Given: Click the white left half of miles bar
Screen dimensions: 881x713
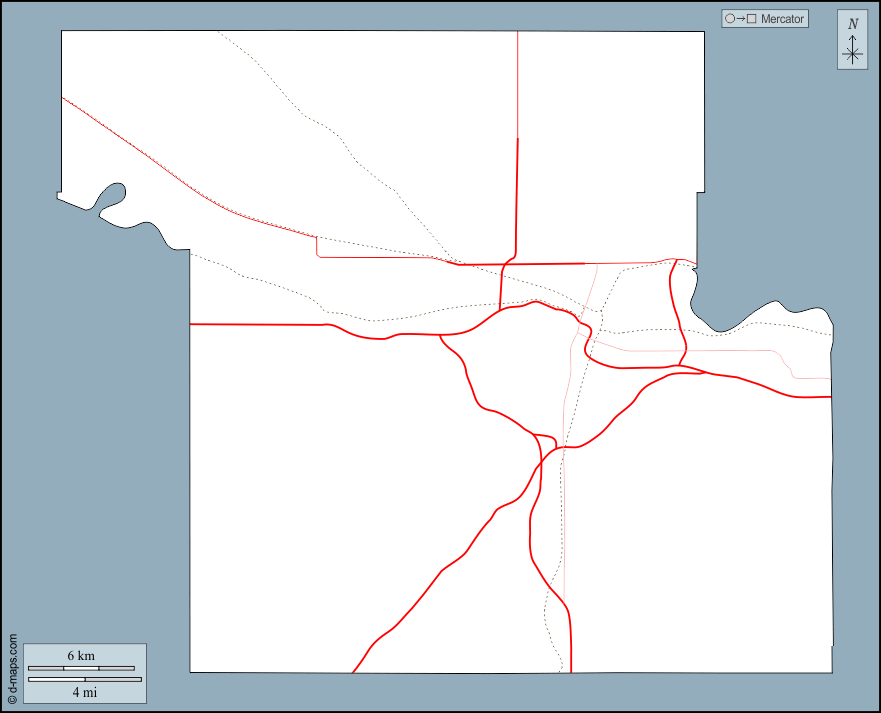Looking at the screenshot, I should coord(56,680).
